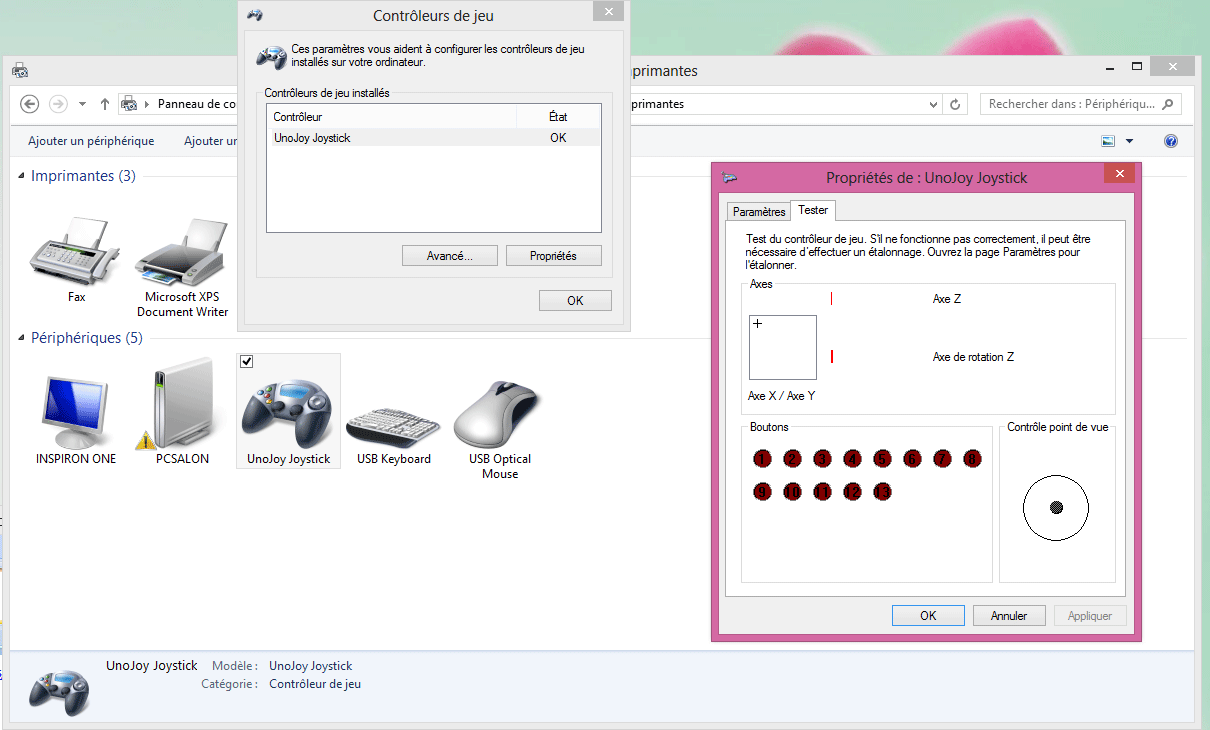Screen dimensions: 1210x730
Task: Uncheck the UnoJoy Joystick checkbox
Action: (247, 362)
